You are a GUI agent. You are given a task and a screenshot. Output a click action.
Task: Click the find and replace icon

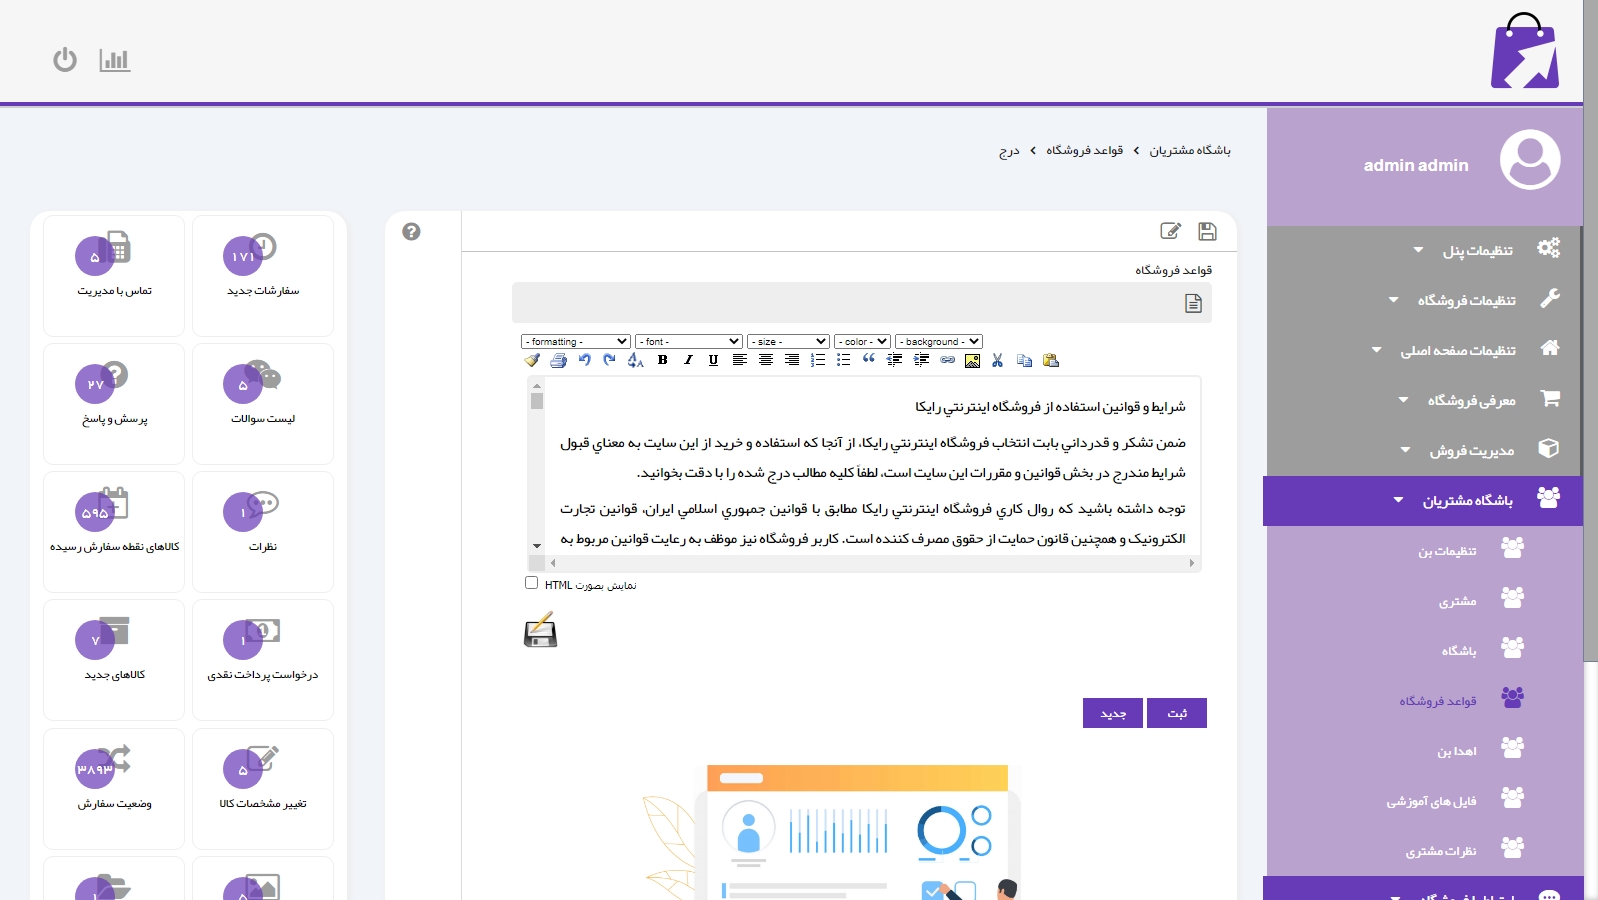pos(636,360)
